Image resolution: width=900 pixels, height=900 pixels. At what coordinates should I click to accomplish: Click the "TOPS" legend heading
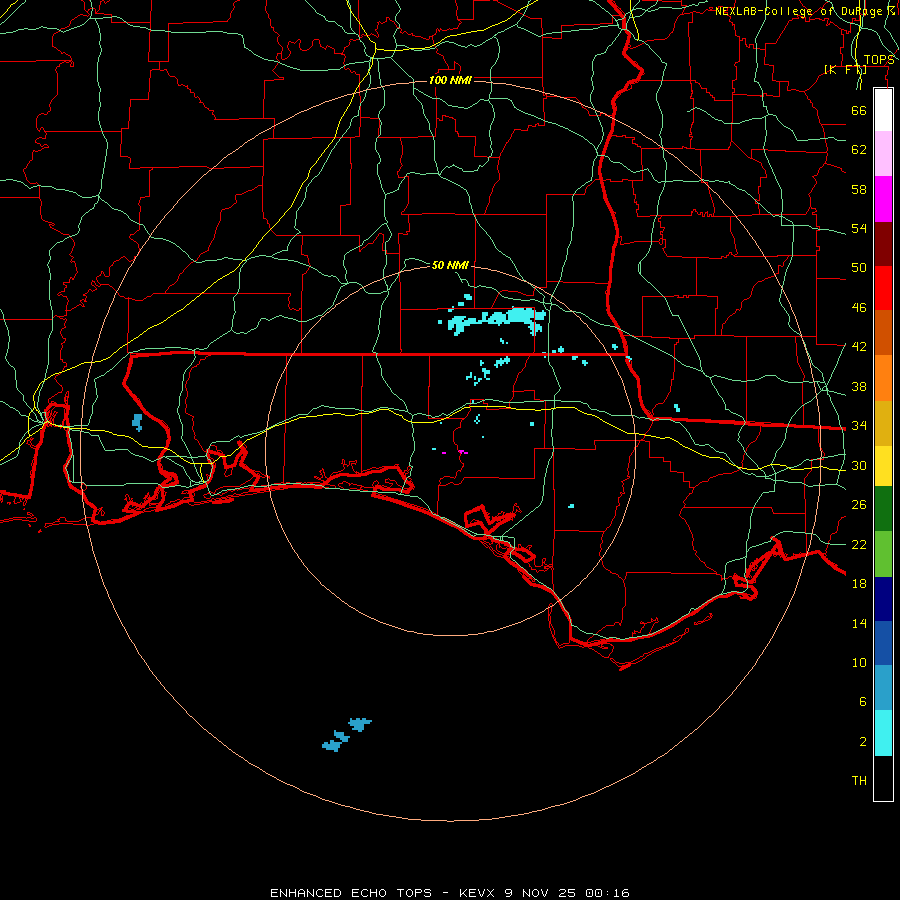click(879, 60)
